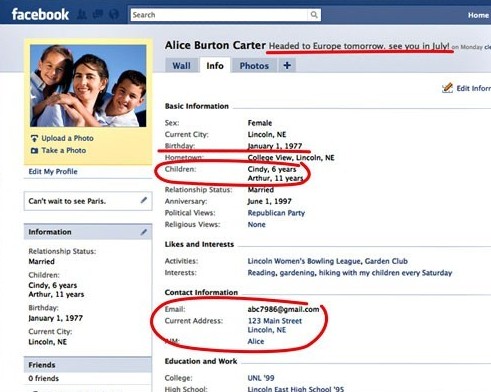Select the Info tab
491x392 pixels.
click(215, 66)
